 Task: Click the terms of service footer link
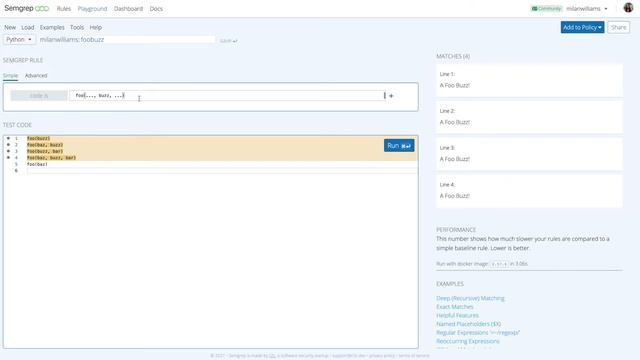(414, 356)
